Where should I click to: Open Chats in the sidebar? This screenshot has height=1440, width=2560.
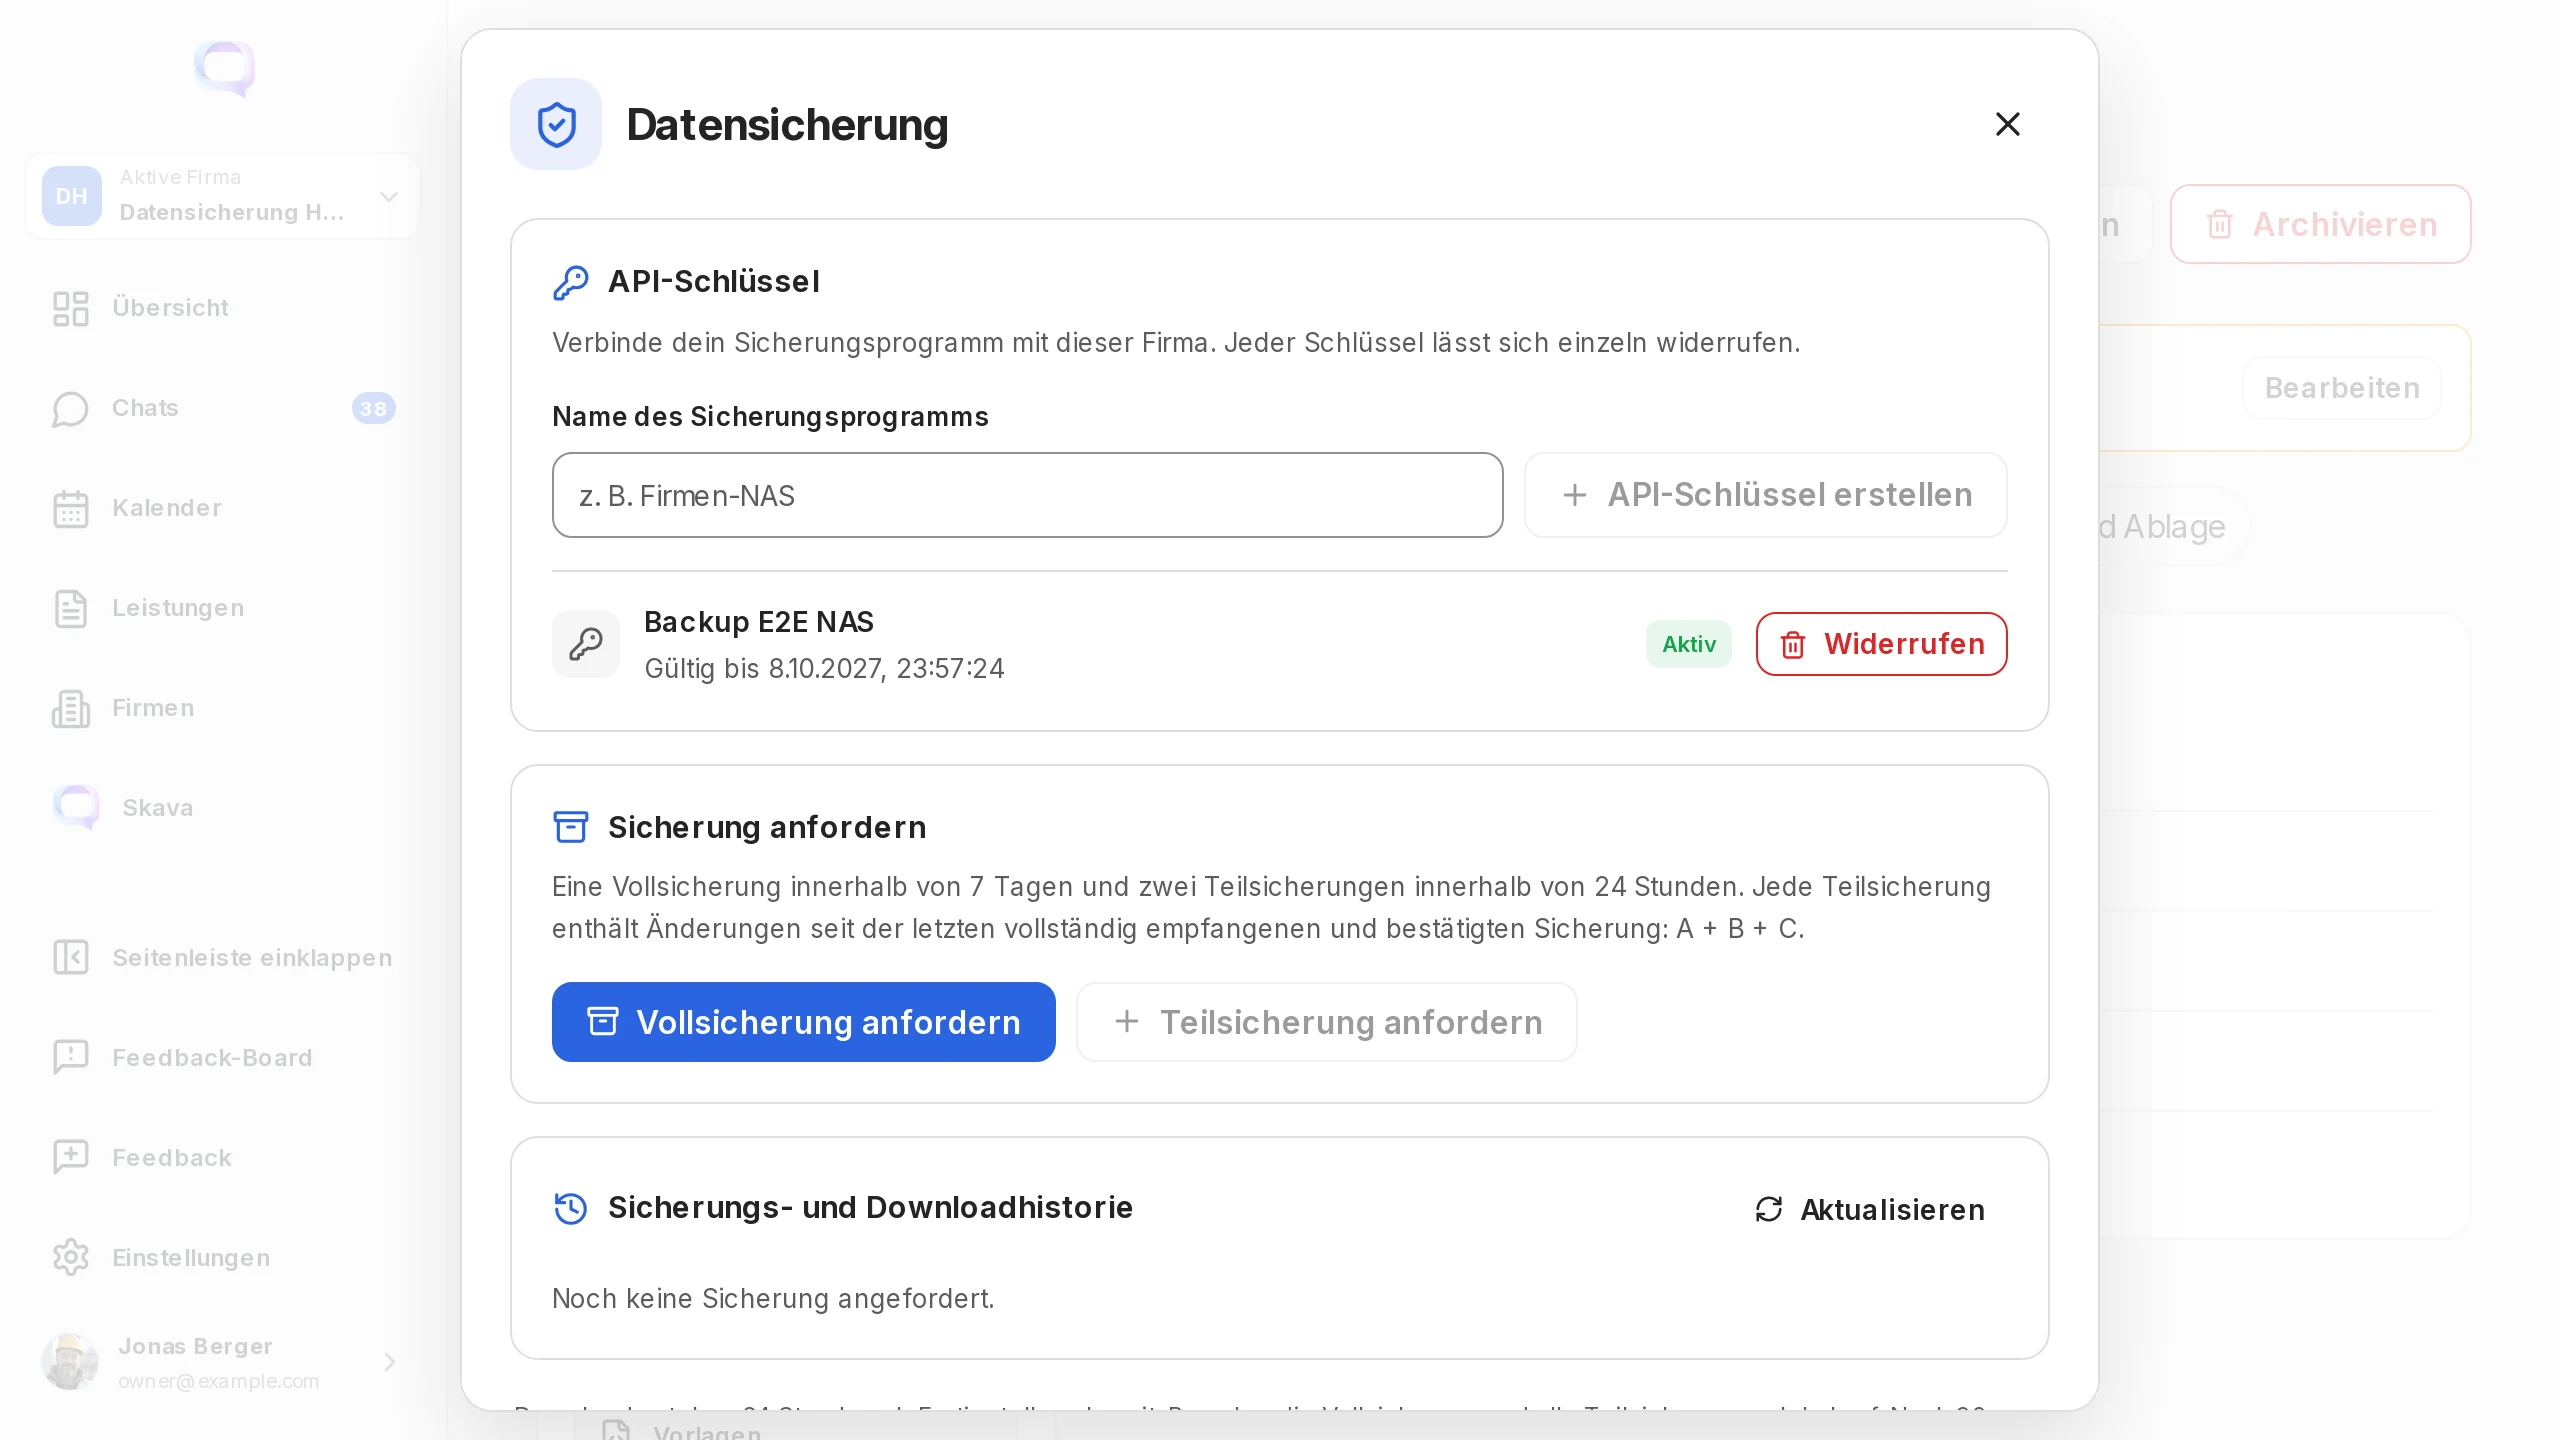point(222,408)
